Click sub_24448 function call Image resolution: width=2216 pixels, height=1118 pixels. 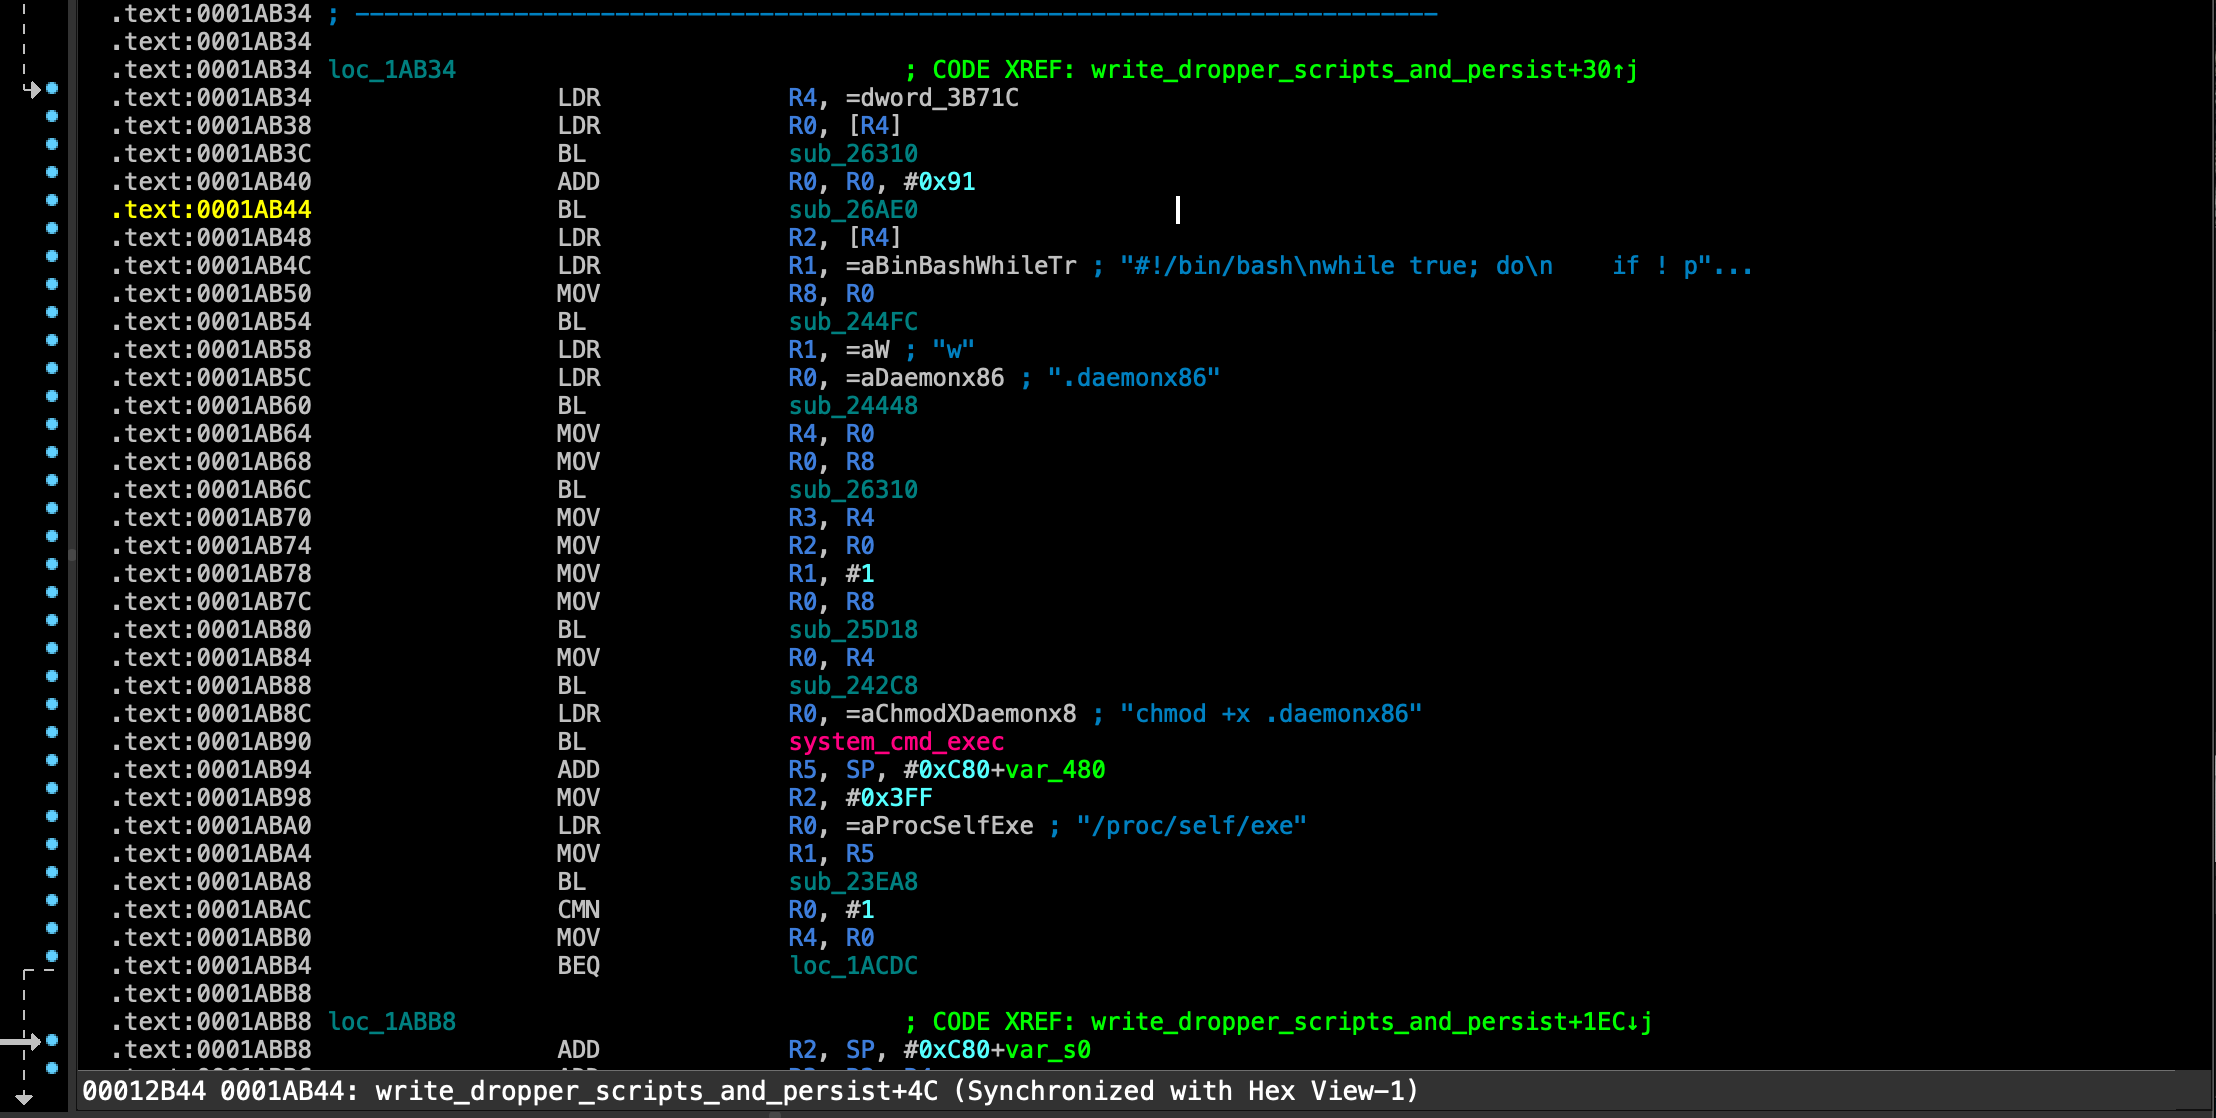click(x=853, y=406)
